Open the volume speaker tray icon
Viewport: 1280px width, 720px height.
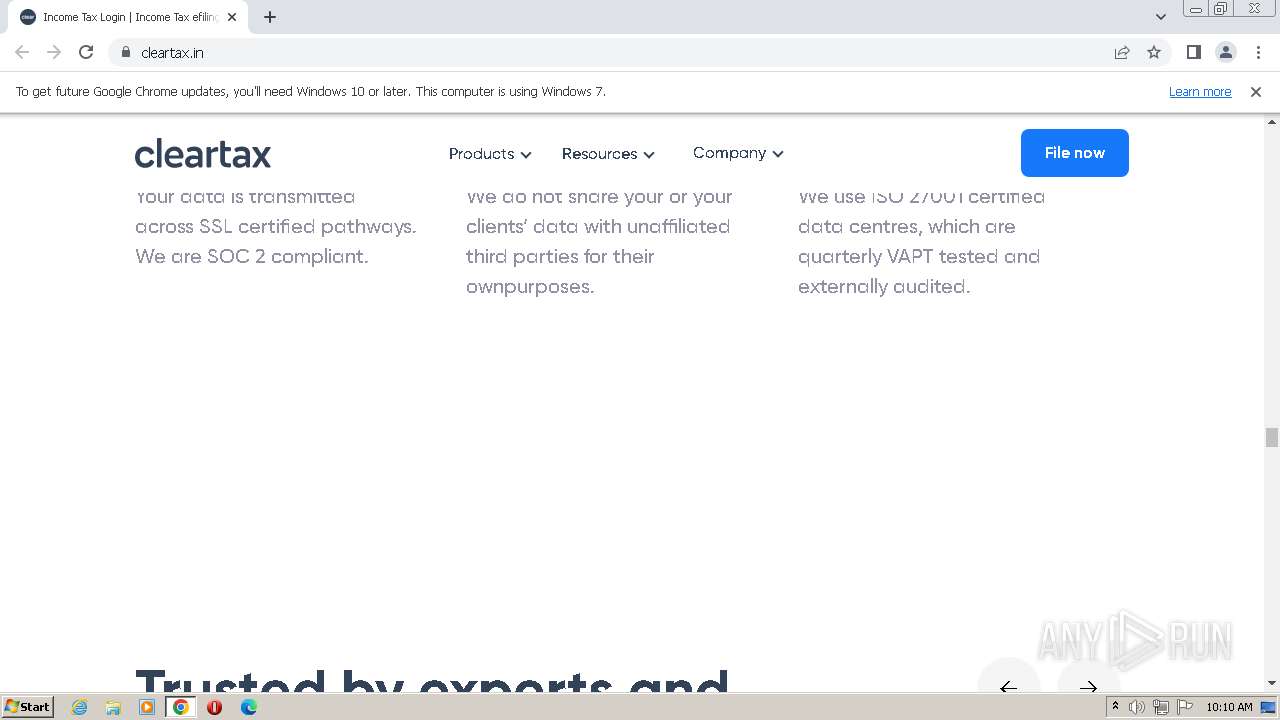pyautogui.click(x=1137, y=707)
